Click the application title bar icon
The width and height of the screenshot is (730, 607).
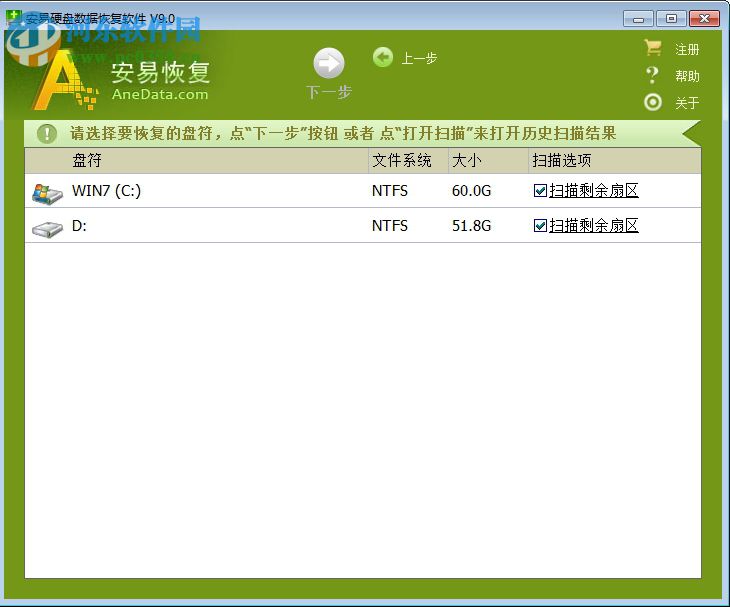14,18
